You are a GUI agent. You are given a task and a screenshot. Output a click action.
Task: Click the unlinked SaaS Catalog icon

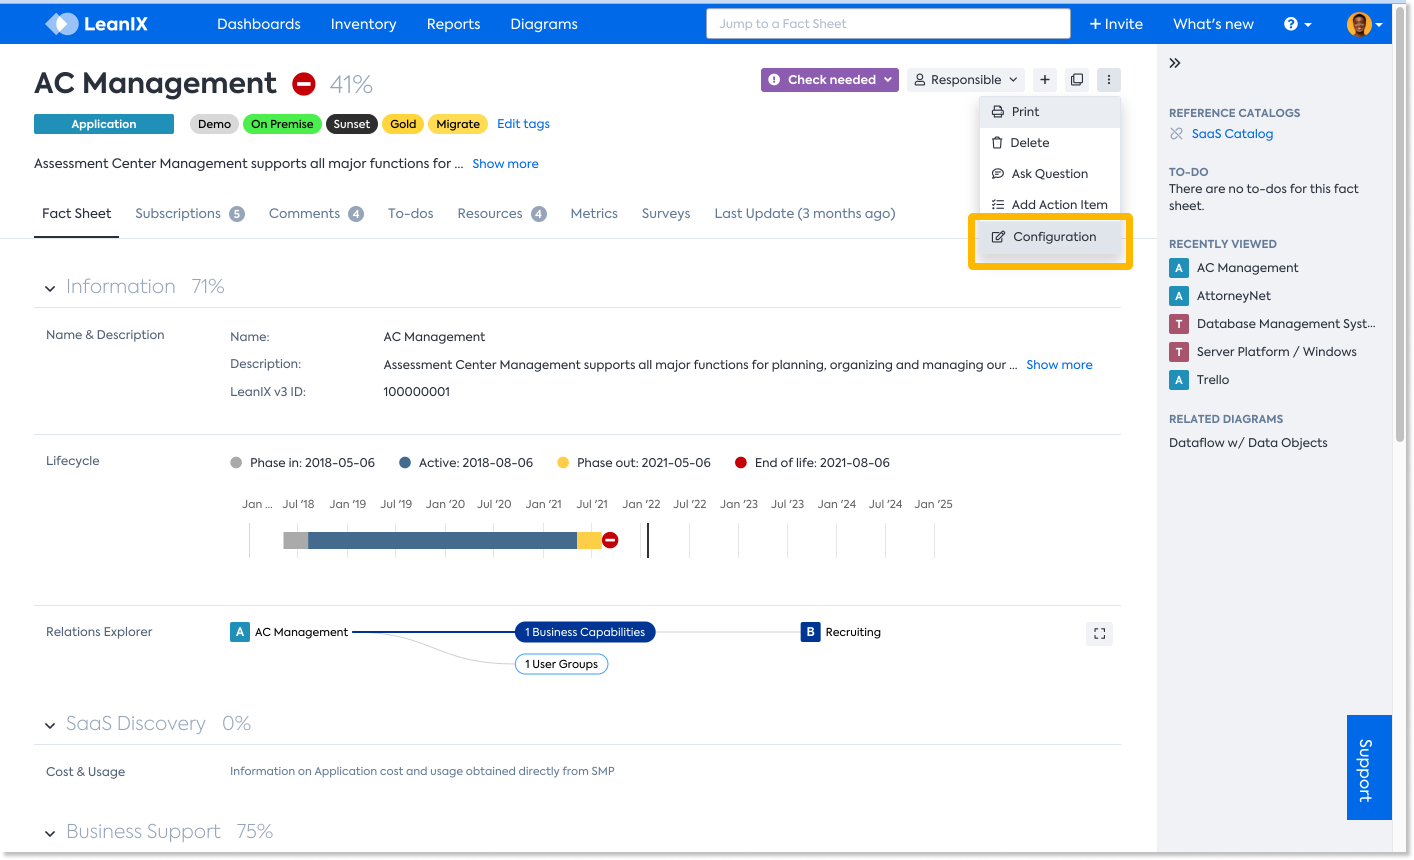[1177, 134]
